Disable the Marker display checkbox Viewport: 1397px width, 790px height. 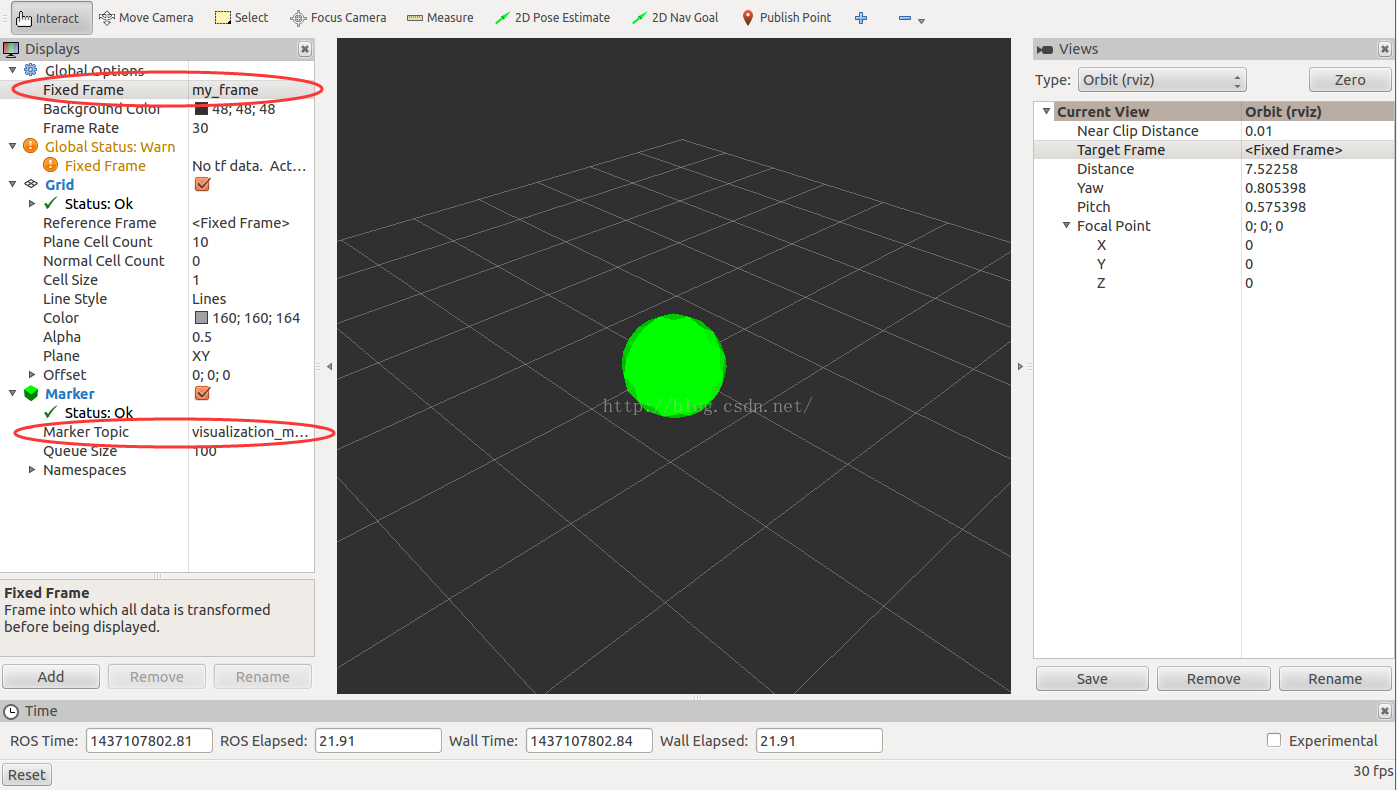coord(202,393)
